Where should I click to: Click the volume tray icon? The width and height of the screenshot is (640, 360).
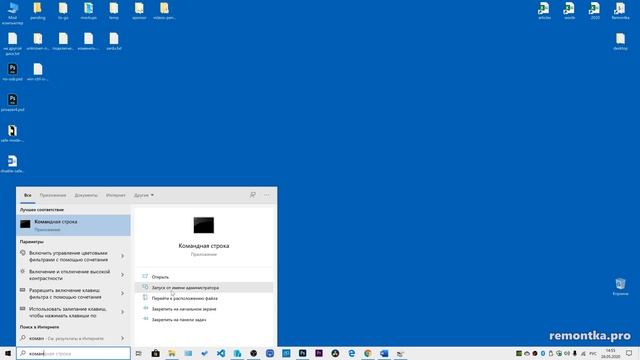[x=567, y=353]
